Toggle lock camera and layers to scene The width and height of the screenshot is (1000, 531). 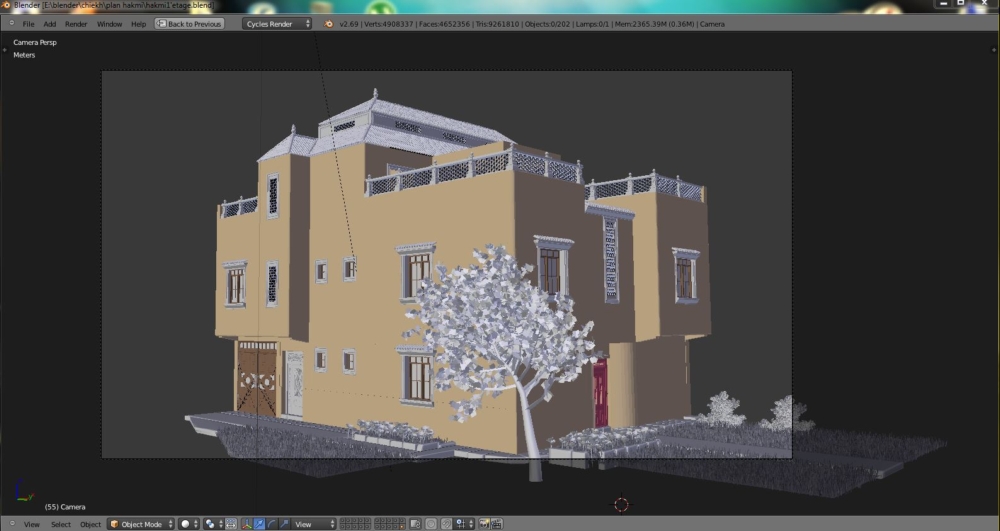[x=415, y=524]
